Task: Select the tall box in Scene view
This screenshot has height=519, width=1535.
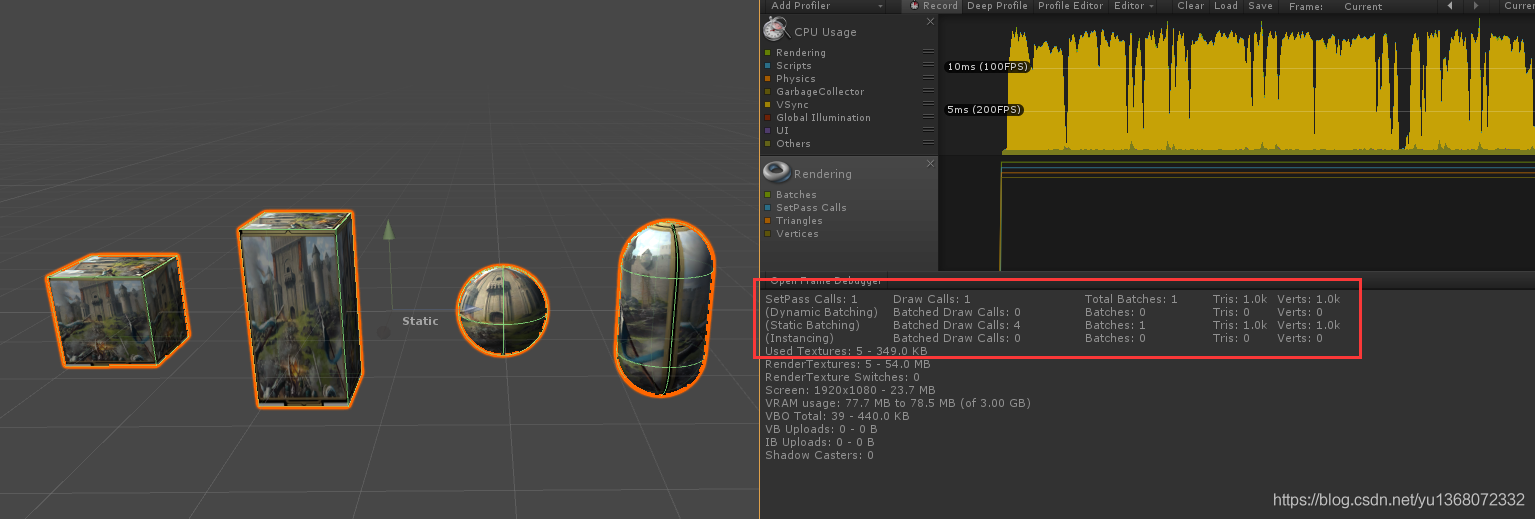Action: point(298,310)
